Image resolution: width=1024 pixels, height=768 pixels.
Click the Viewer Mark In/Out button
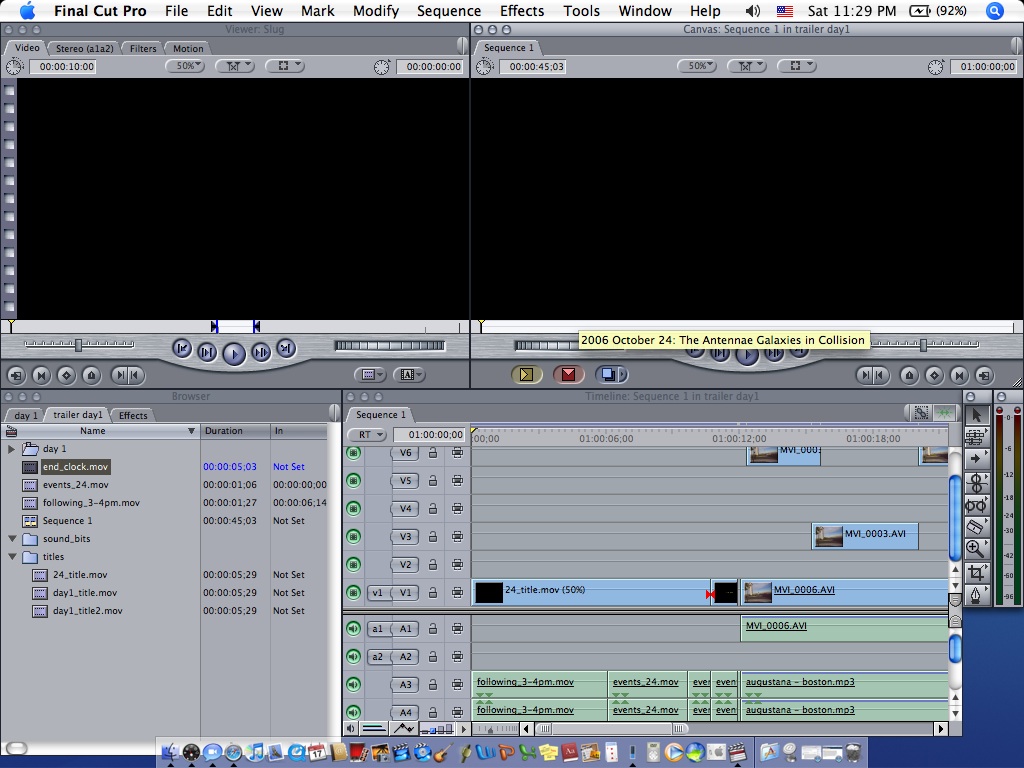pos(127,375)
